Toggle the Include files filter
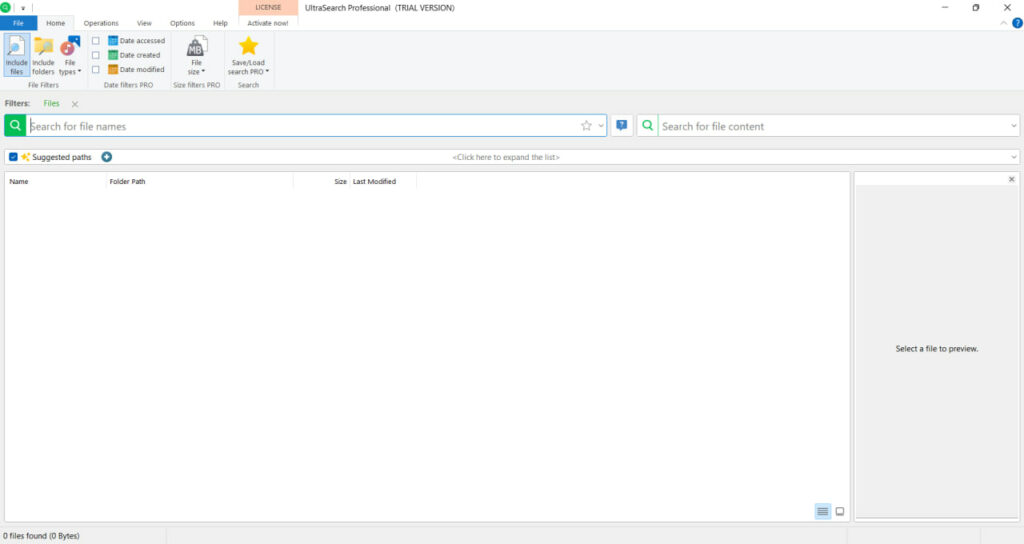The height and width of the screenshot is (544, 1024). [16, 56]
